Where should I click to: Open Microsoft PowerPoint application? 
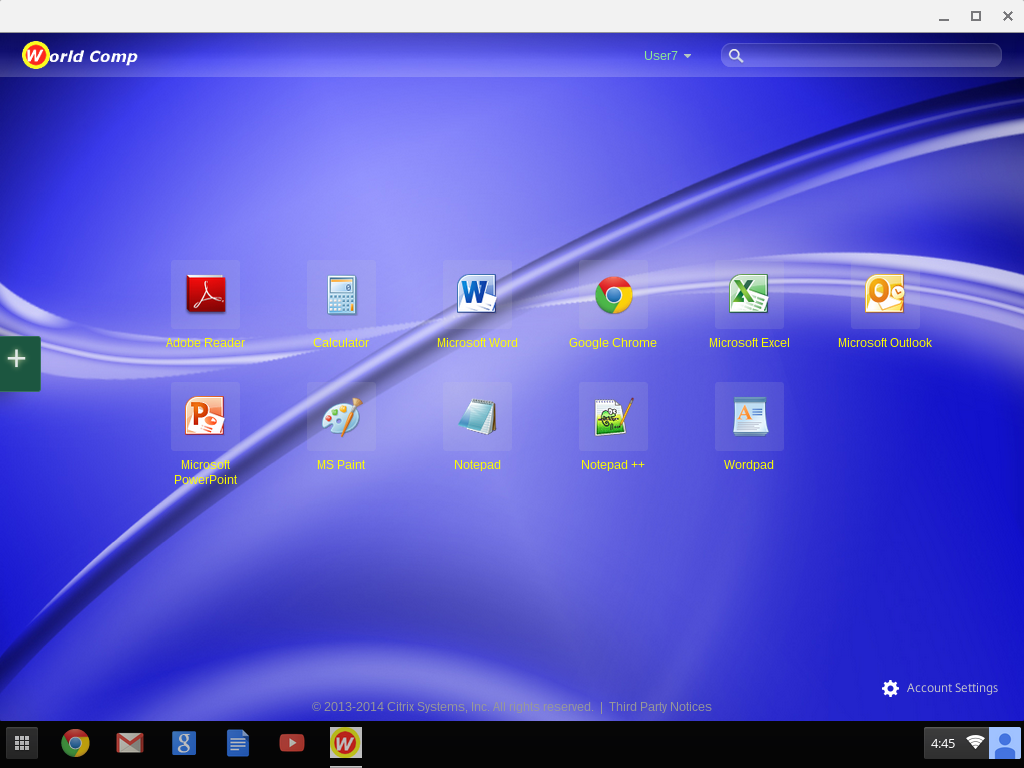(x=205, y=417)
